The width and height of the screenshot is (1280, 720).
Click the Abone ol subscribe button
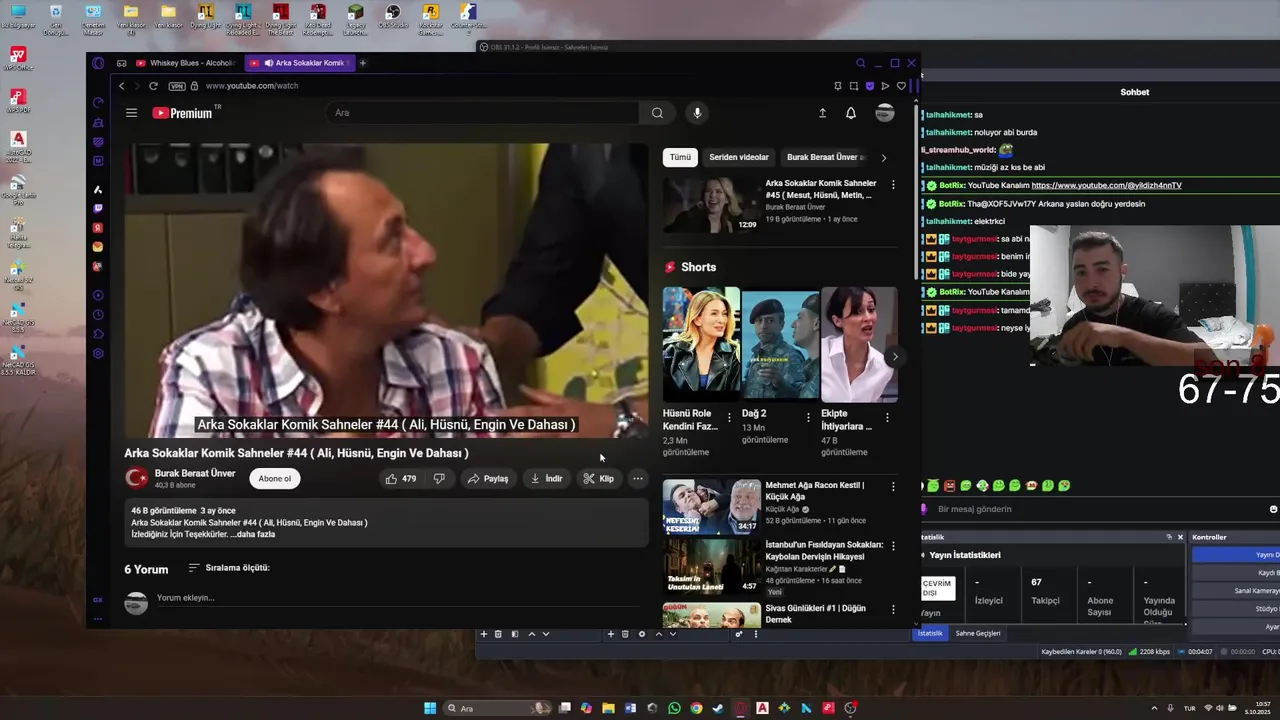point(275,479)
